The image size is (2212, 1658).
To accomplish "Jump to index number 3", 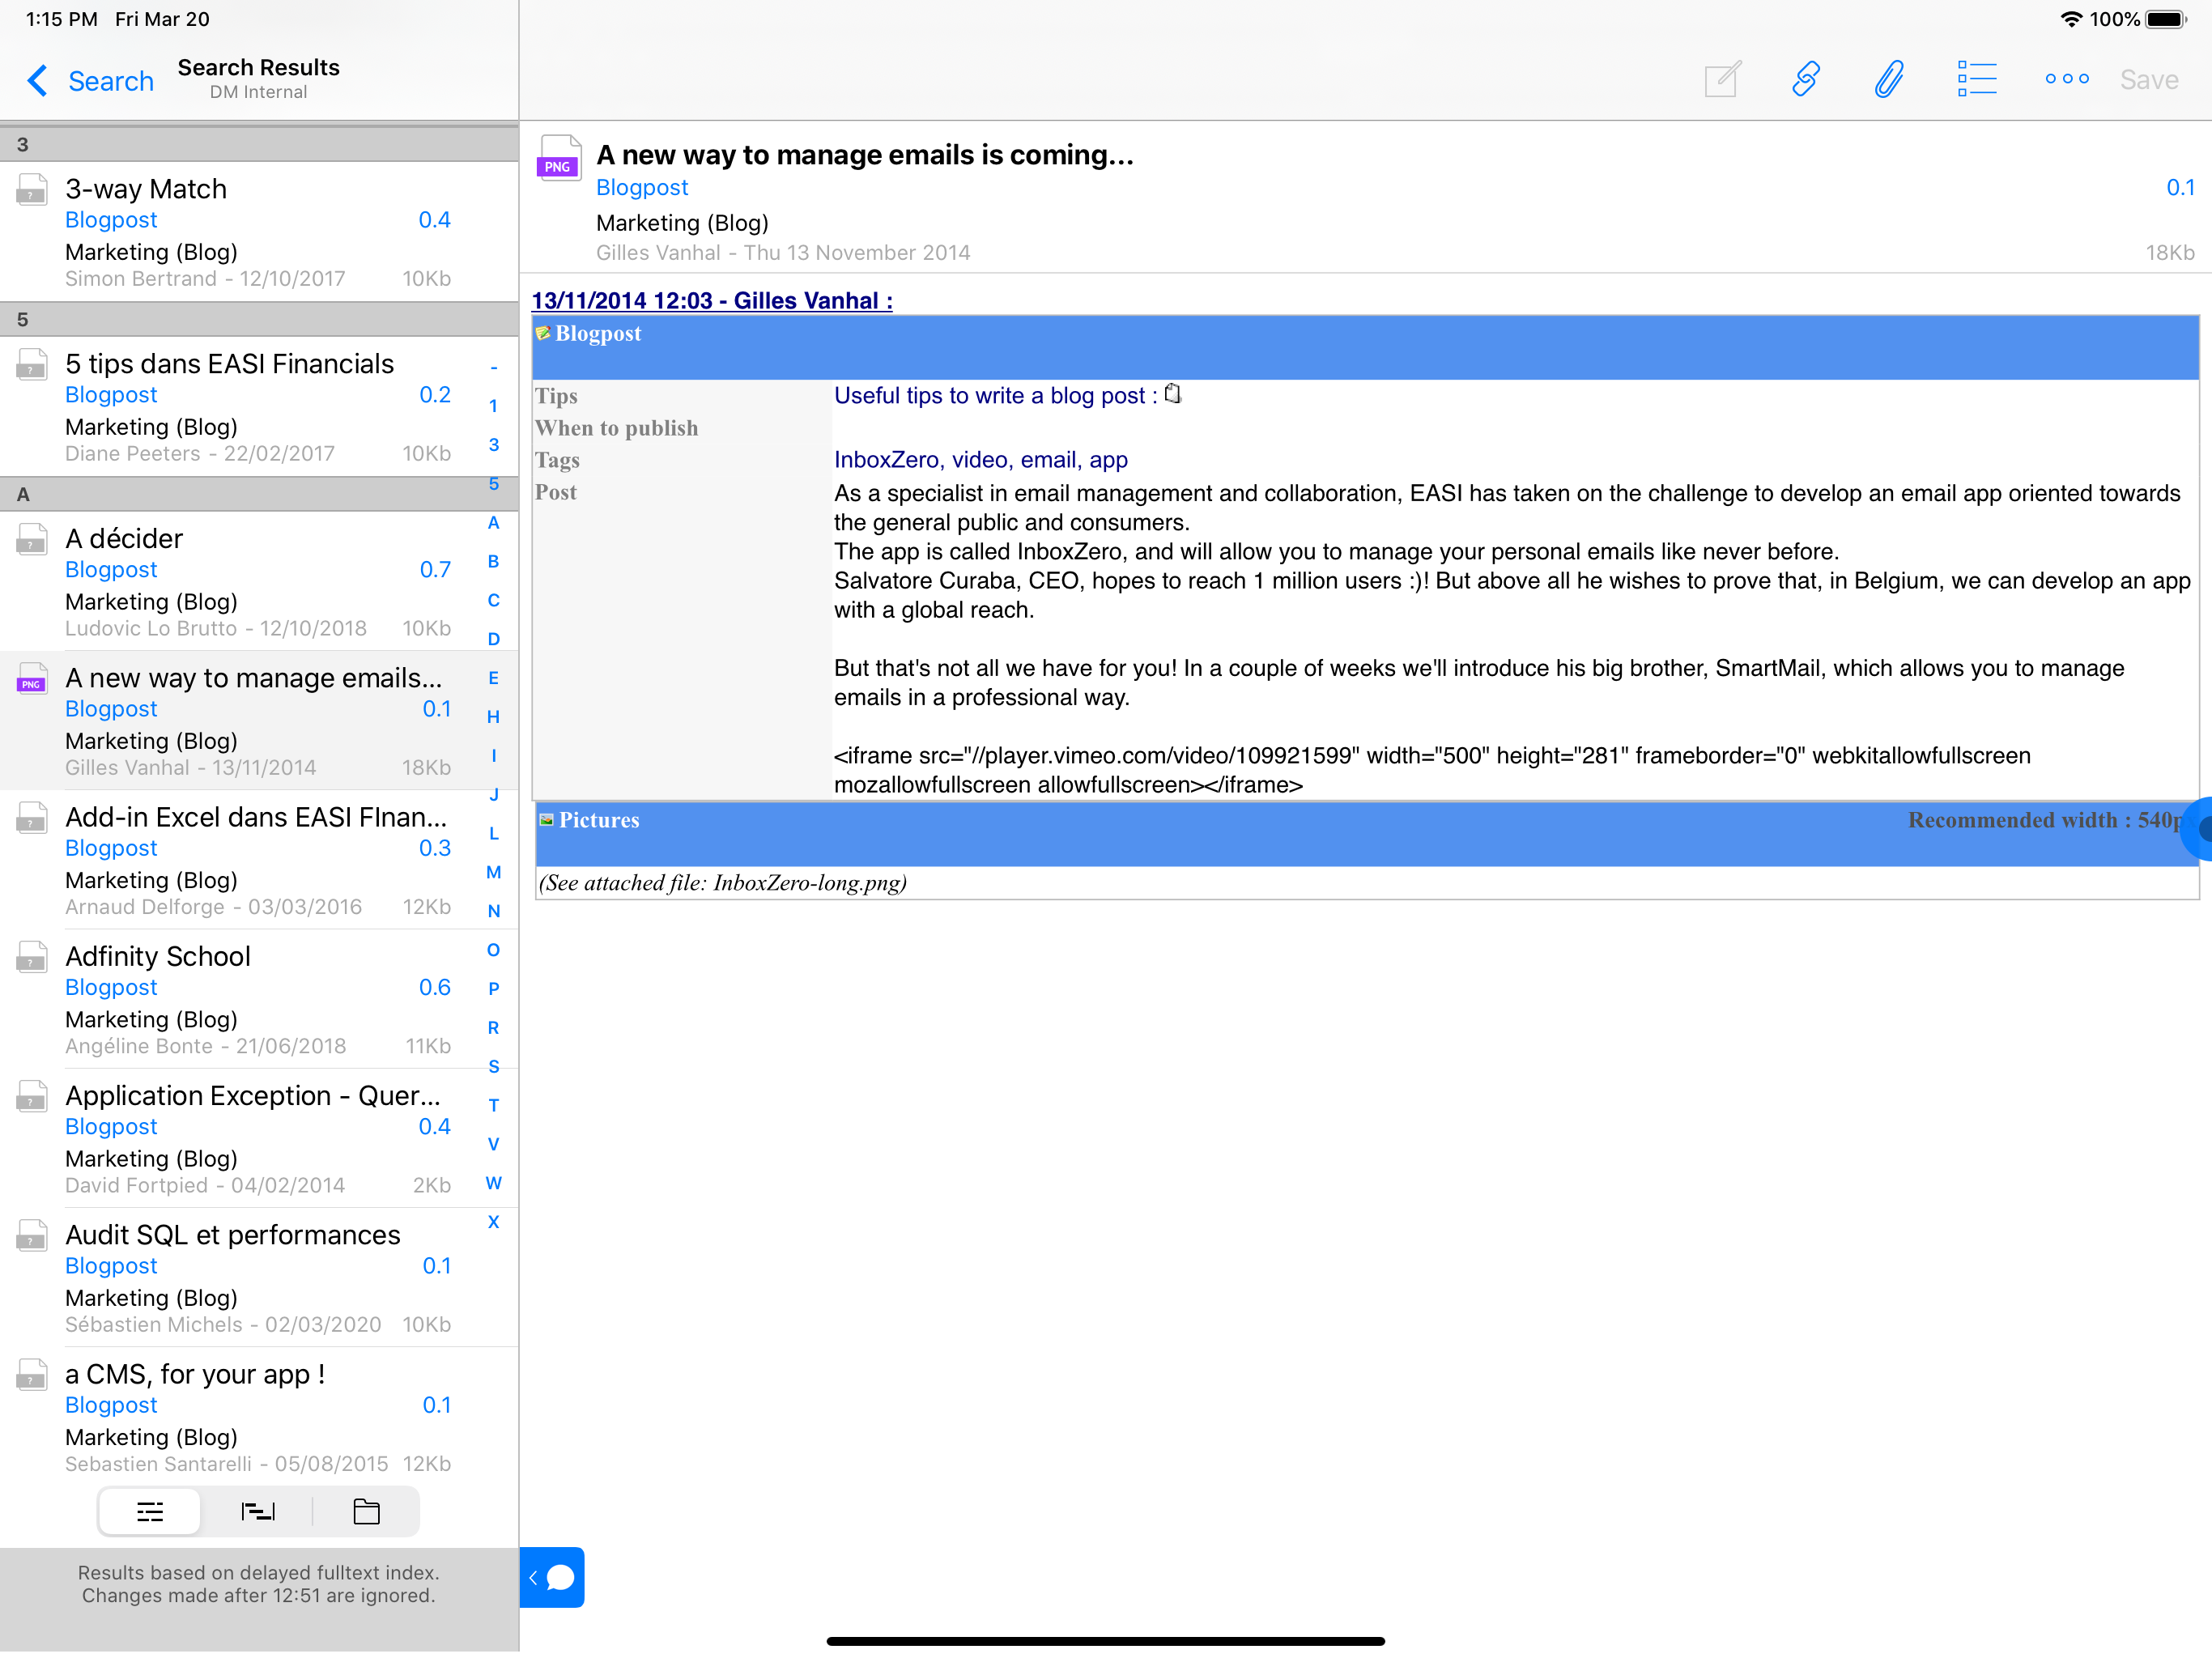I will (x=493, y=445).
